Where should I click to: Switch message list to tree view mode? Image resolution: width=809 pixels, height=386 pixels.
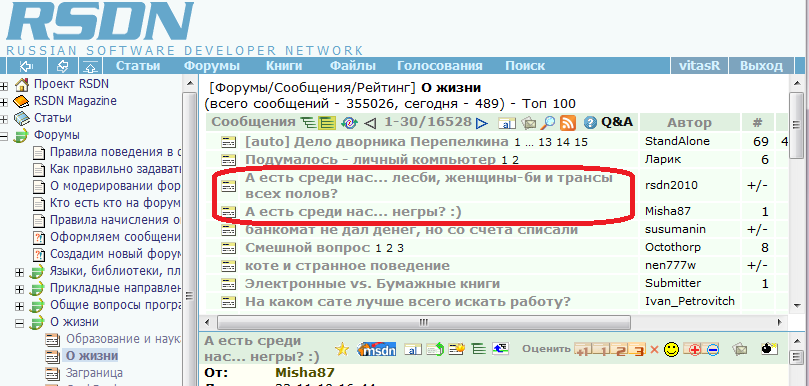pos(309,122)
